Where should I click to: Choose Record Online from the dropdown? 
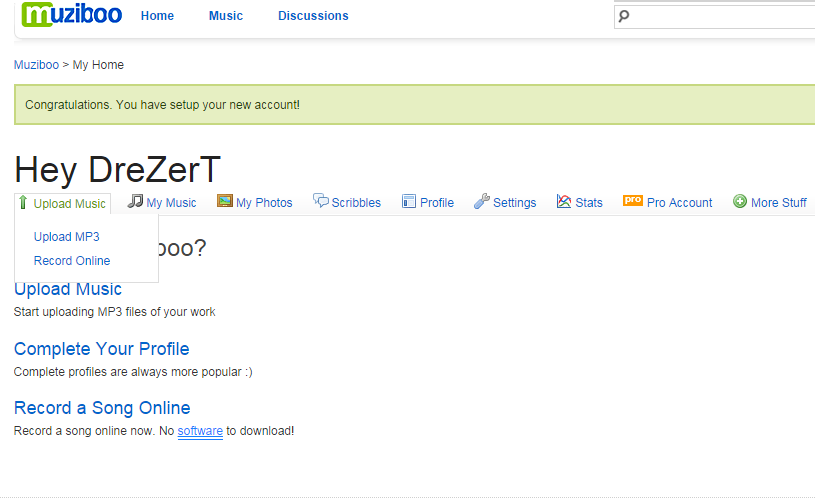[x=72, y=260]
